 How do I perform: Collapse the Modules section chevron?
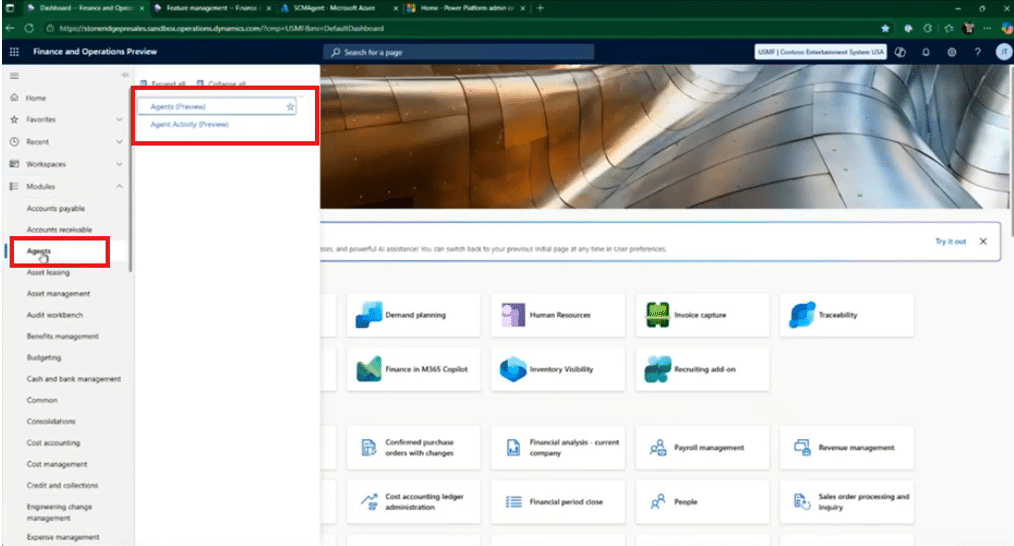(119, 186)
